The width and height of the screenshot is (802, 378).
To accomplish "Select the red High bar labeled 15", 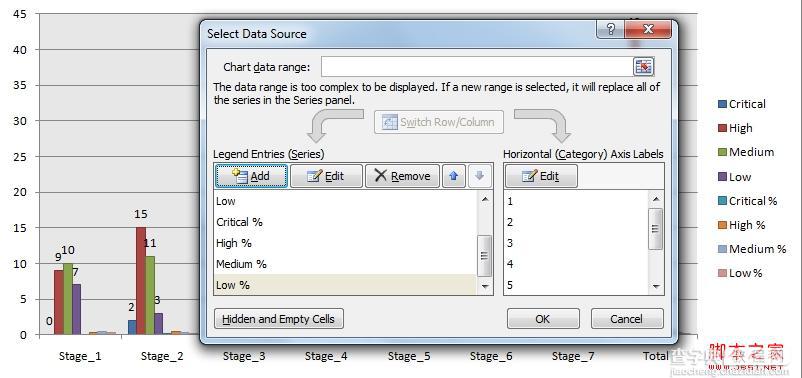I will pyautogui.click(x=141, y=281).
